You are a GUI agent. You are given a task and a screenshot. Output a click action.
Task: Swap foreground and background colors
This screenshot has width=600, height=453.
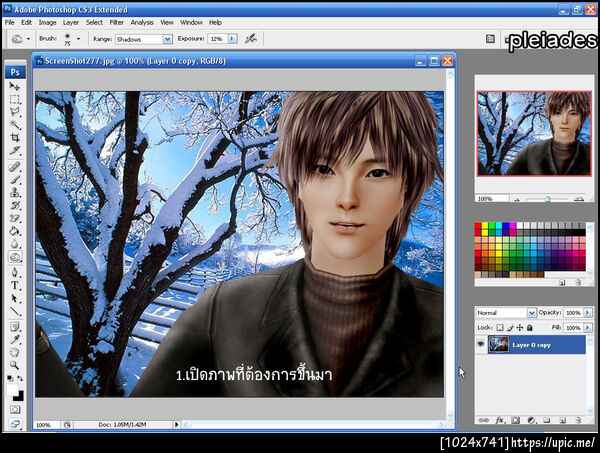[x=20, y=378]
